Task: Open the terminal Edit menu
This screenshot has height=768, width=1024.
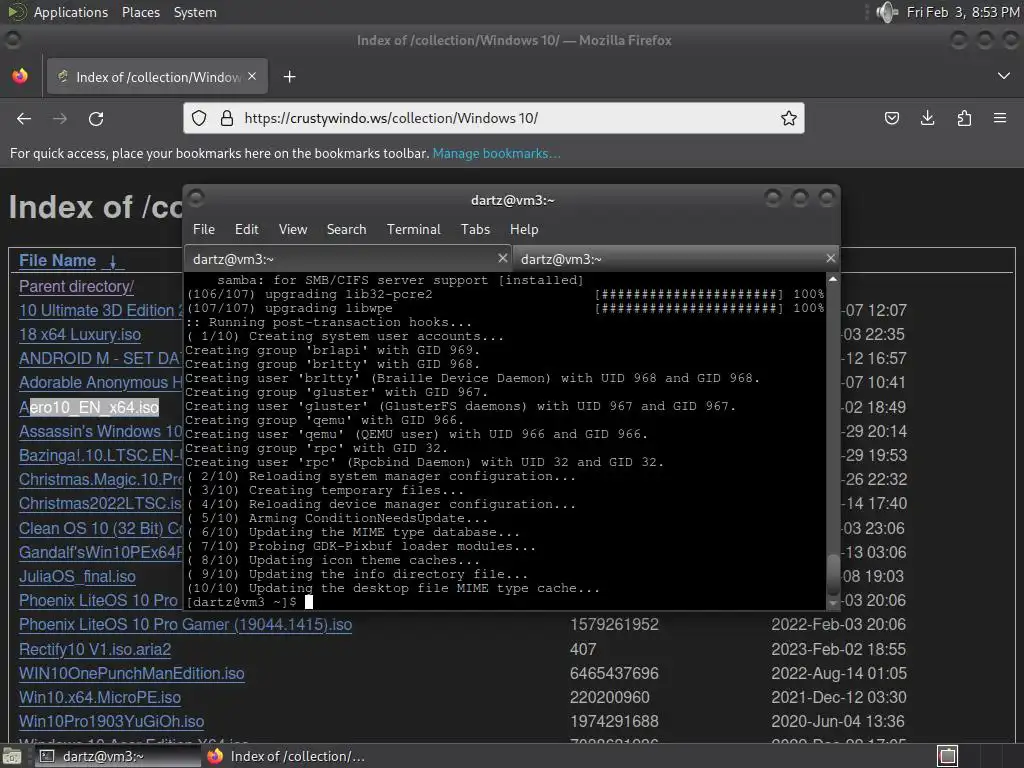Action: point(246,229)
